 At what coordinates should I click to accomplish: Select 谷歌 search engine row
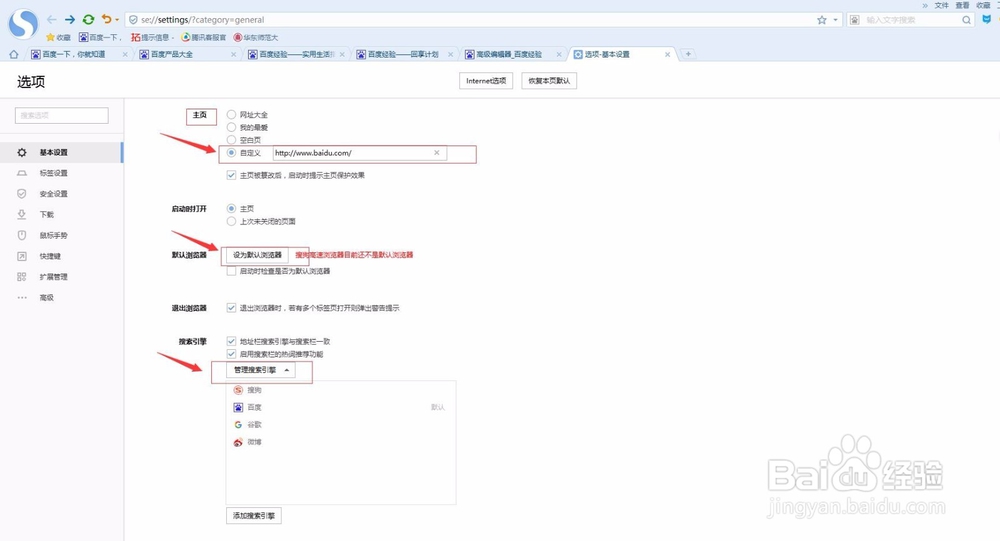coord(341,424)
